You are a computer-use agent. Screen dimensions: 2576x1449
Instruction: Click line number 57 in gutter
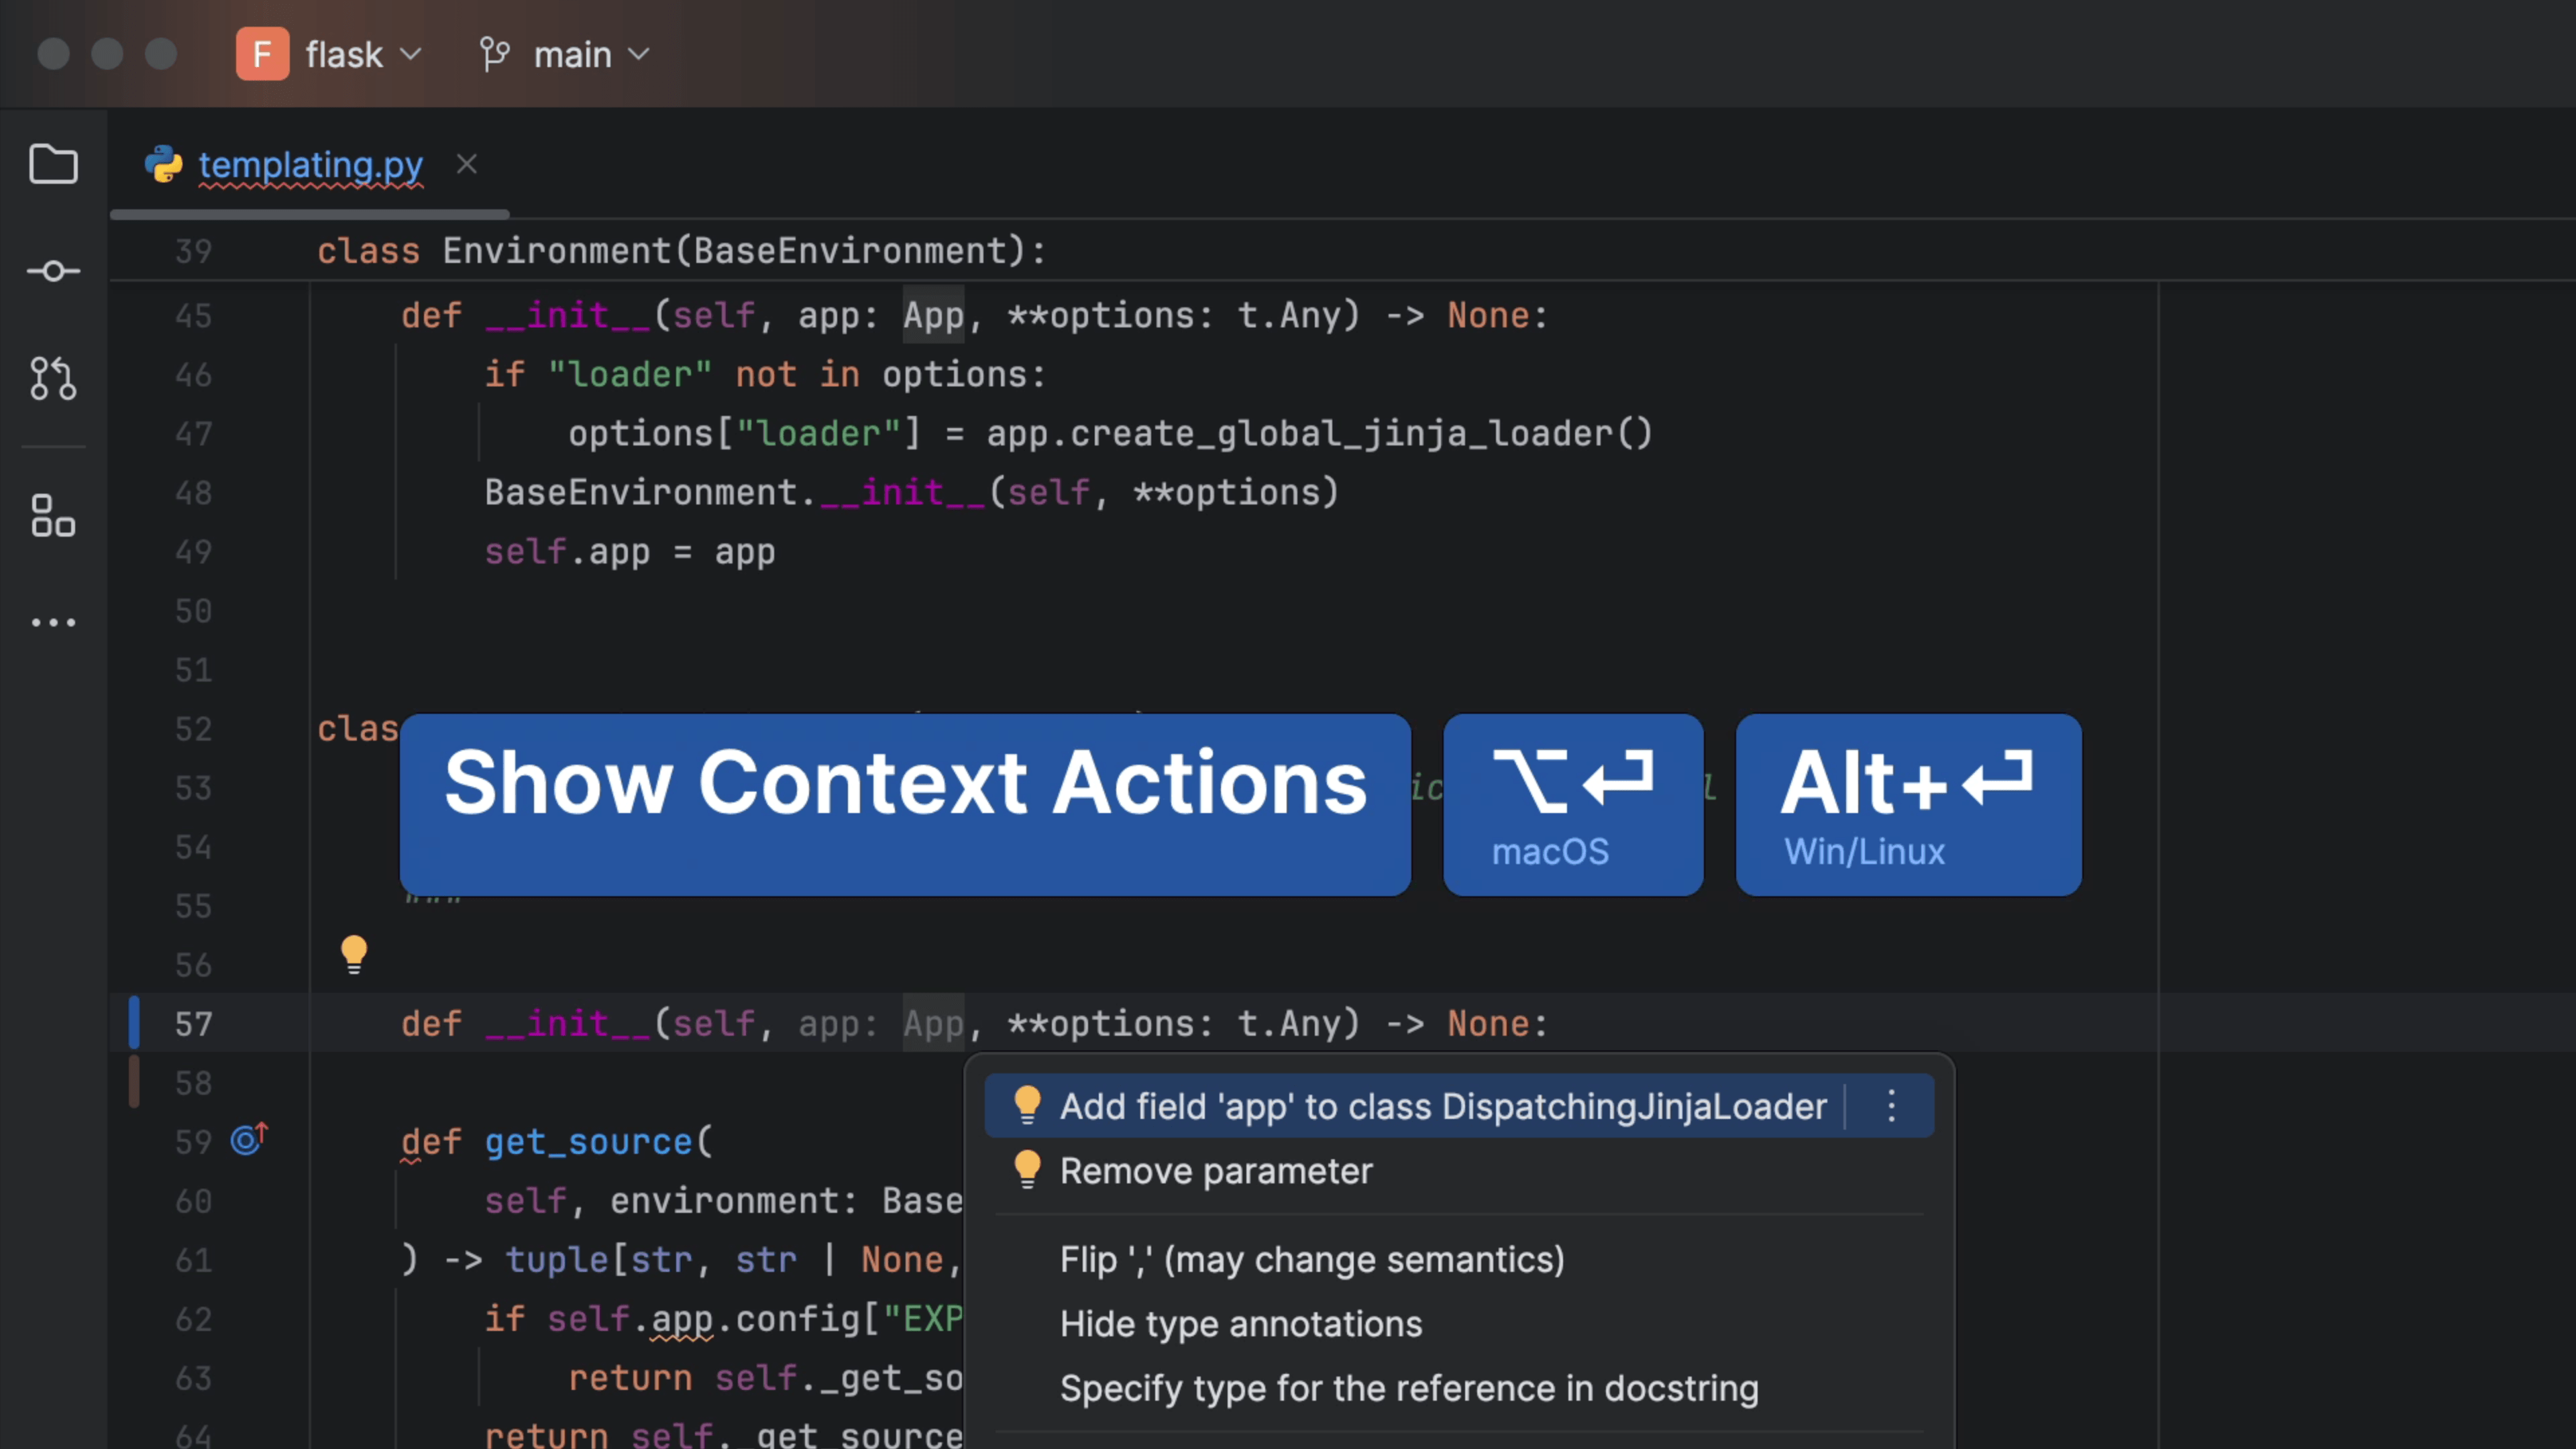pos(193,1024)
